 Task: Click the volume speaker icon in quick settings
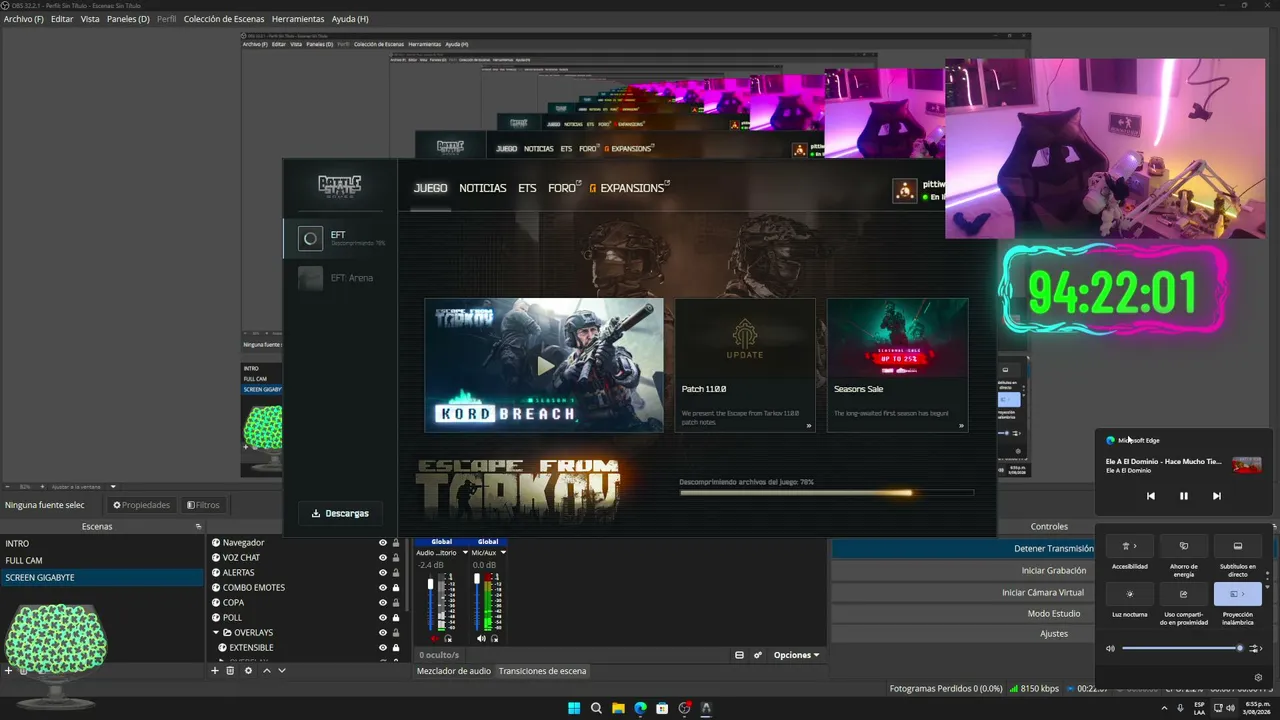click(x=1110, y=648)
